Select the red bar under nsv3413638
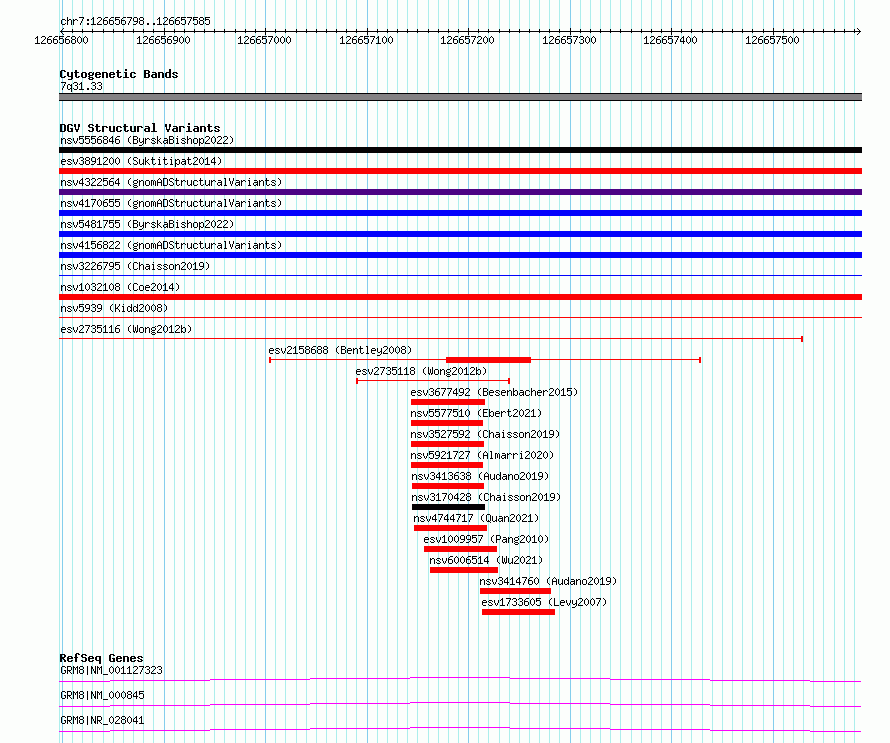 (x=448, y=486)
